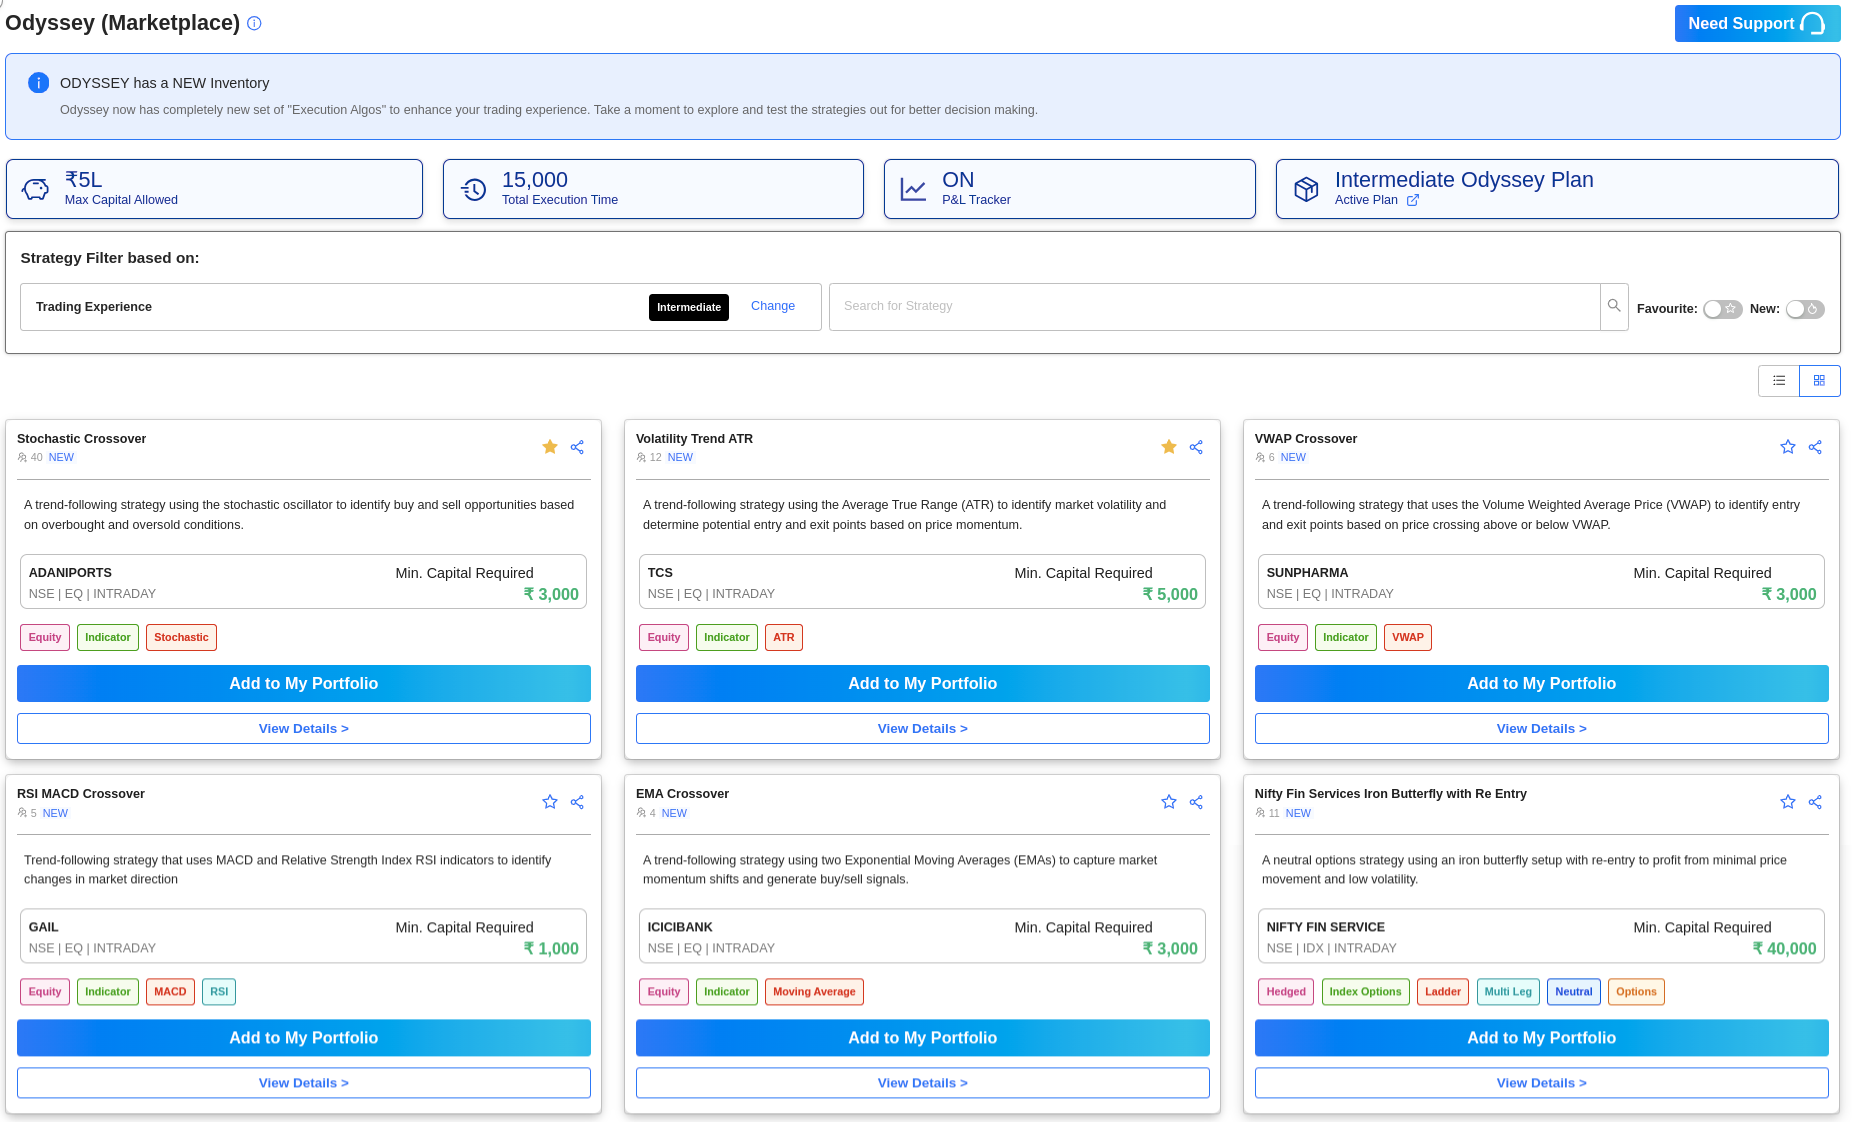Add Nifty Fin Services Iron Butterfly to Portfolio
The height and width of the screenshot is (1122, 1852).
click(1542, 1038)
